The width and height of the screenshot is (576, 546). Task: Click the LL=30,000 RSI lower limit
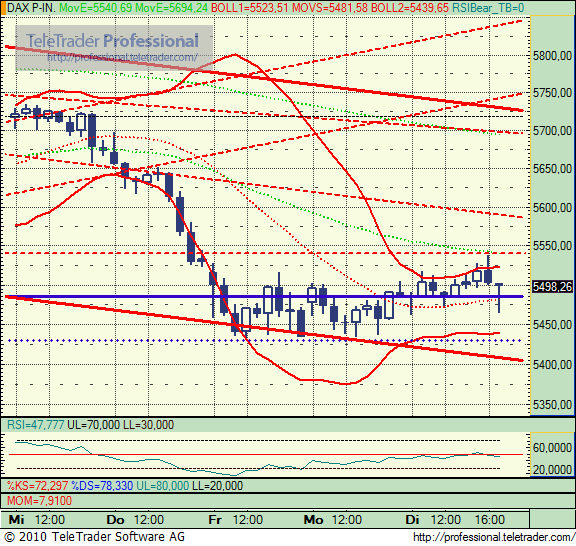pyautogui.click(x=148, y=425)
